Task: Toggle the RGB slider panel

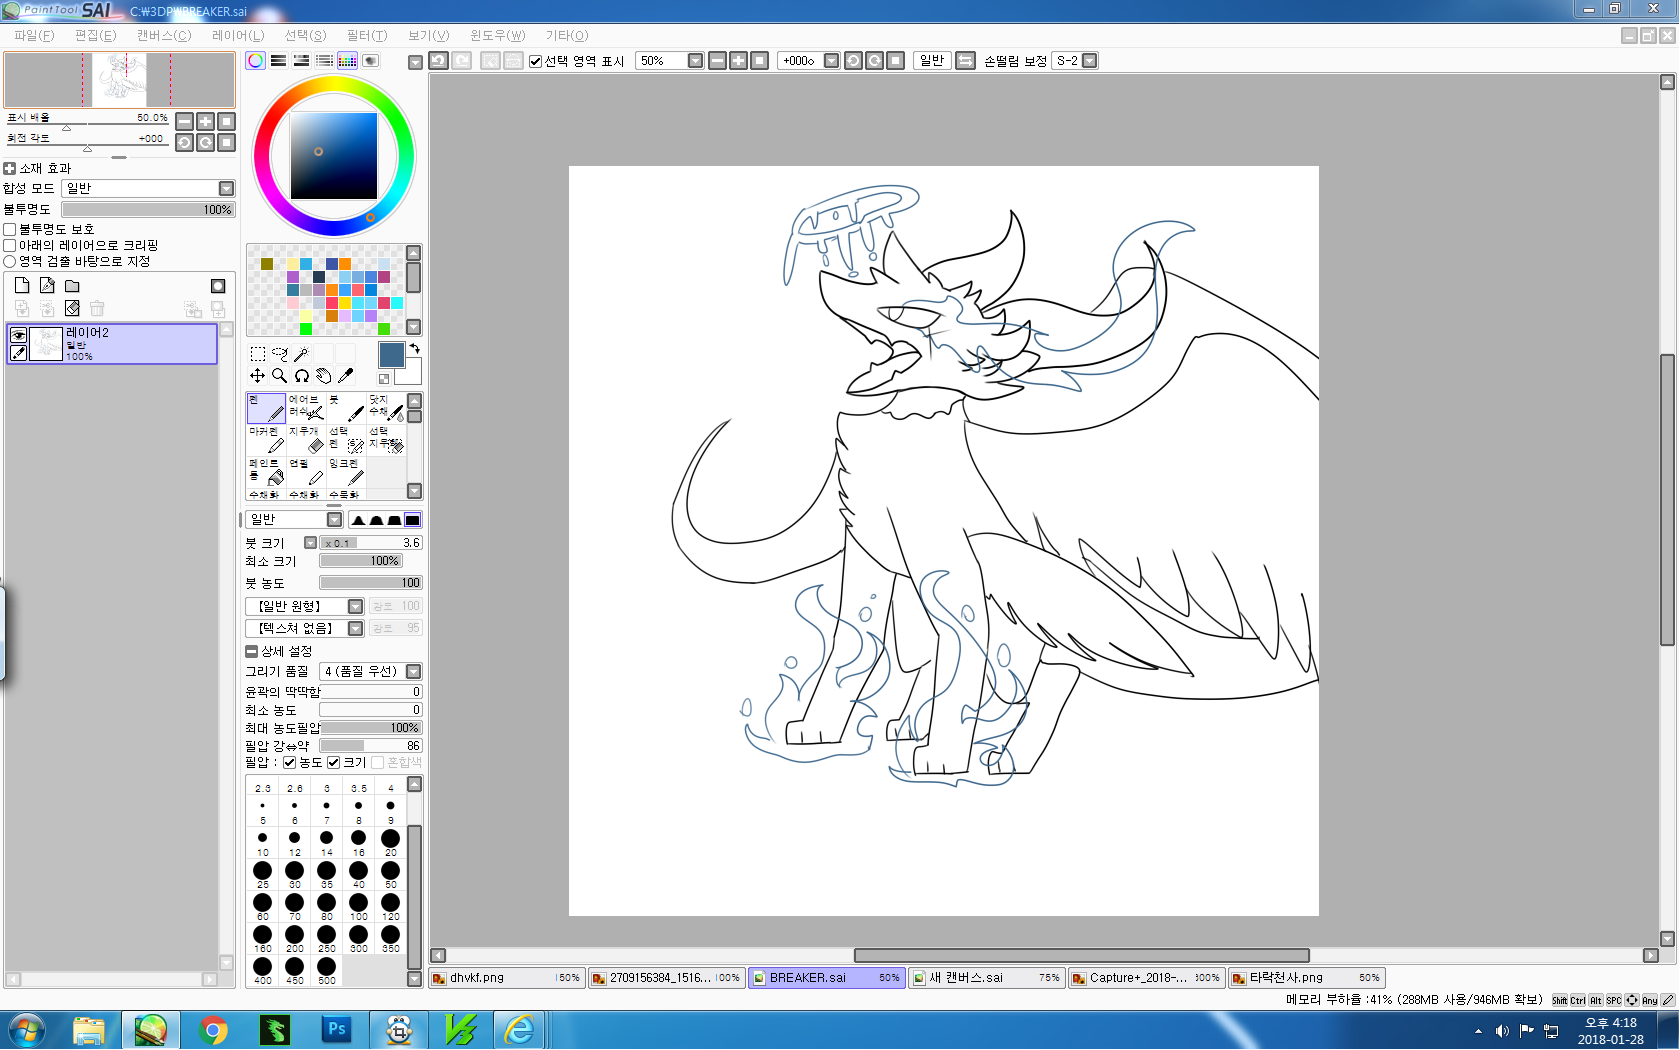Action: click(279, 61)
